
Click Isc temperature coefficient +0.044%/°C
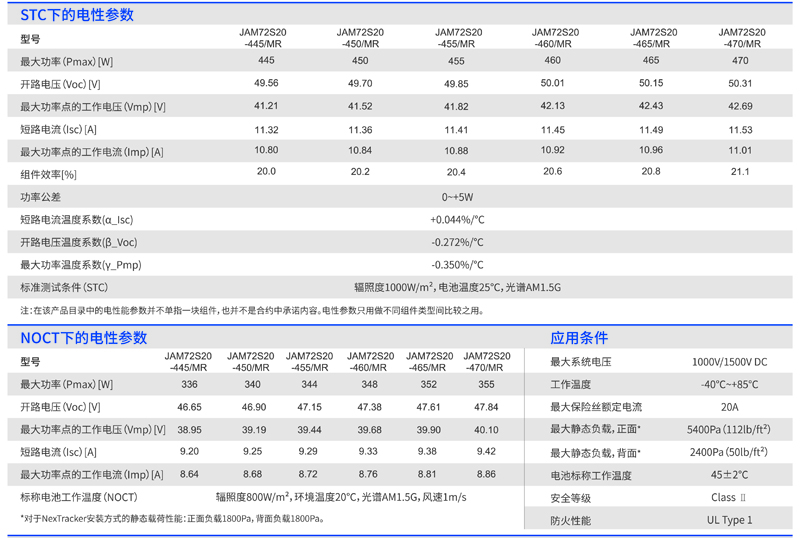click(457, 220)
